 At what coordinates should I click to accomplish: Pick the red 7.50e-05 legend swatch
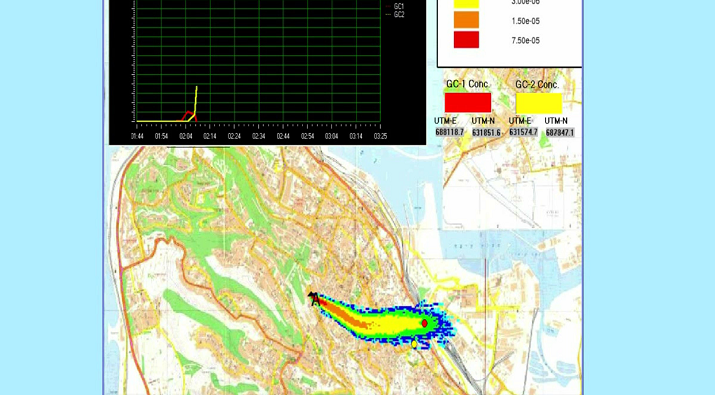[466, 40]
